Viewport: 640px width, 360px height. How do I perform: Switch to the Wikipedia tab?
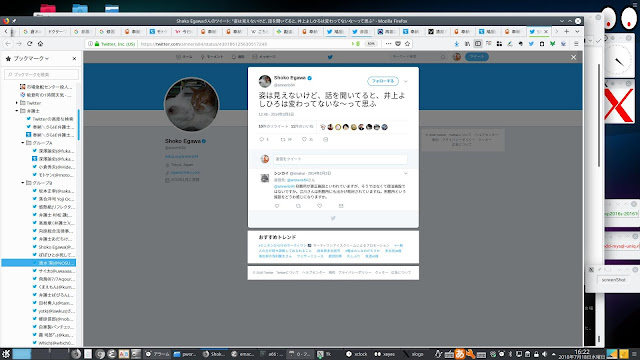tap(259, 31)
